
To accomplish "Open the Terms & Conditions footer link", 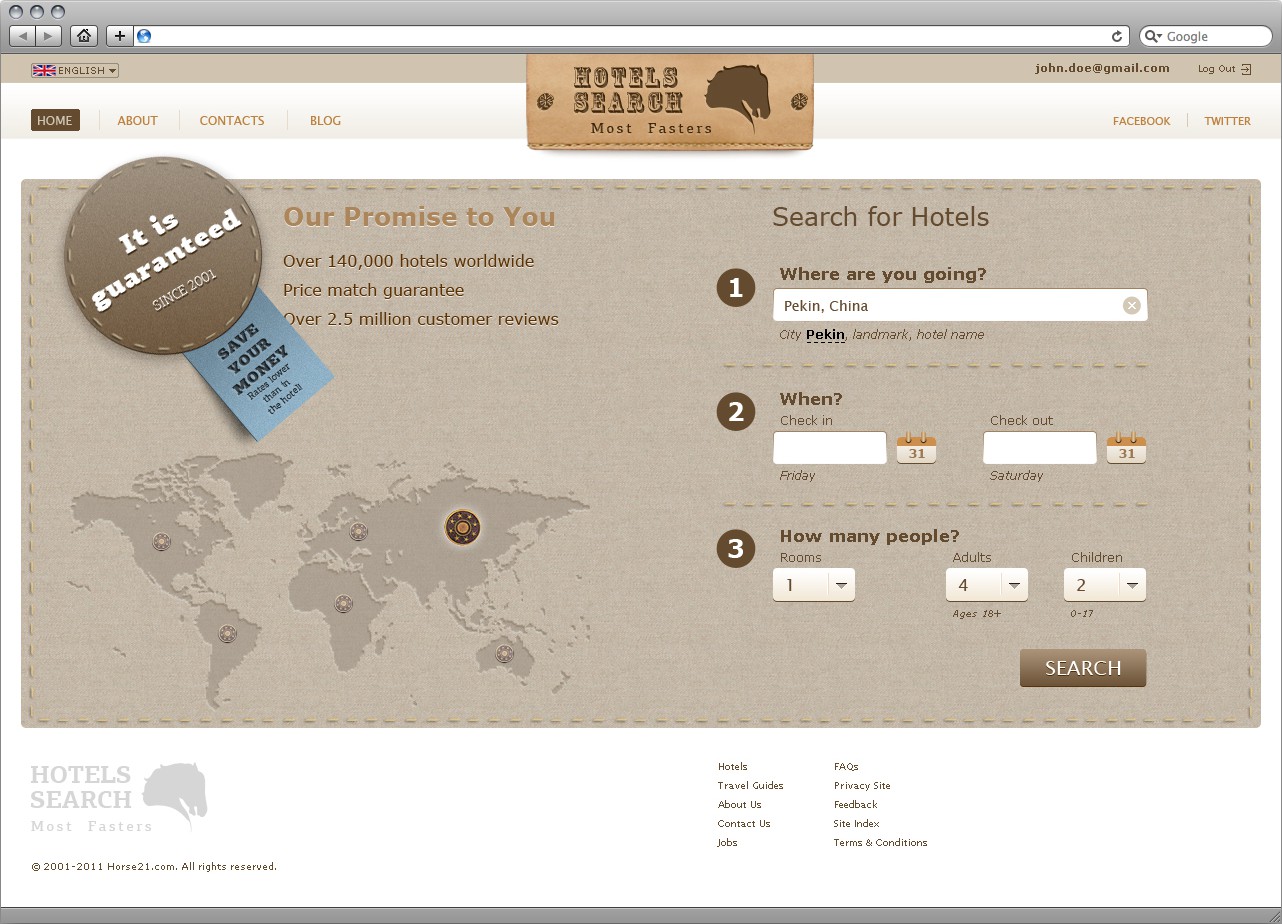I will coord(881,843).
